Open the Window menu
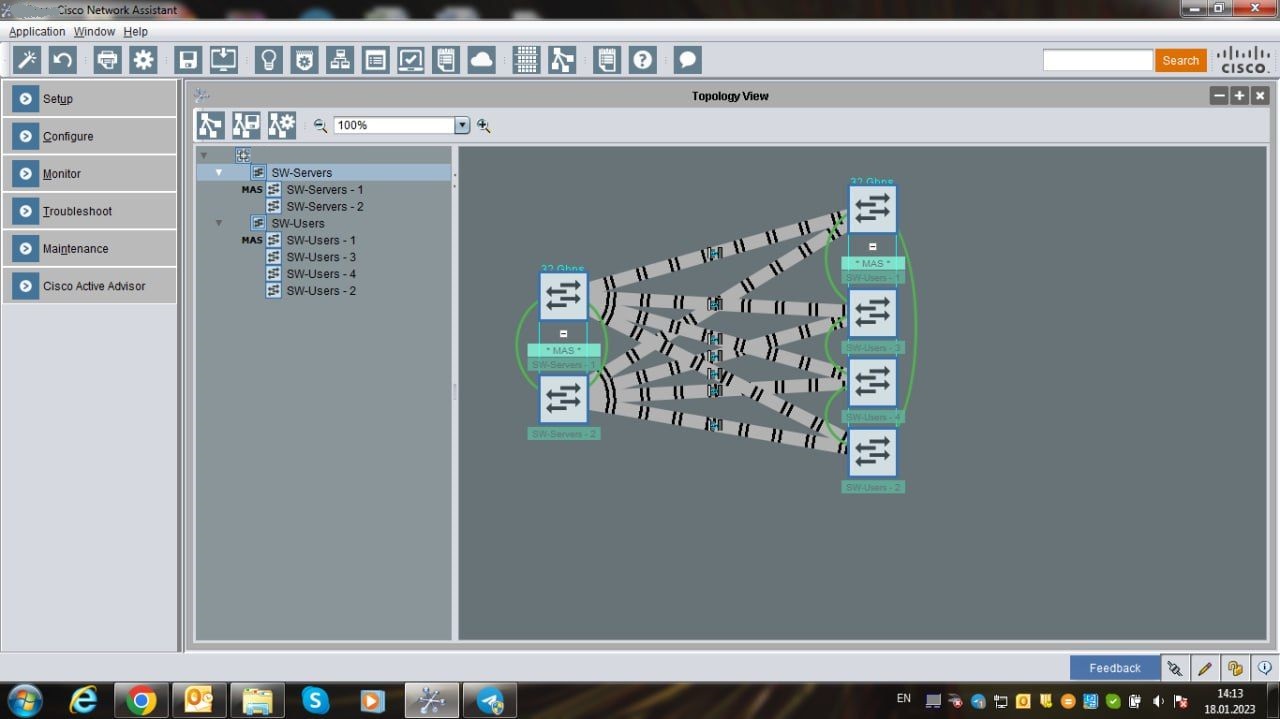 click(94, 32)
